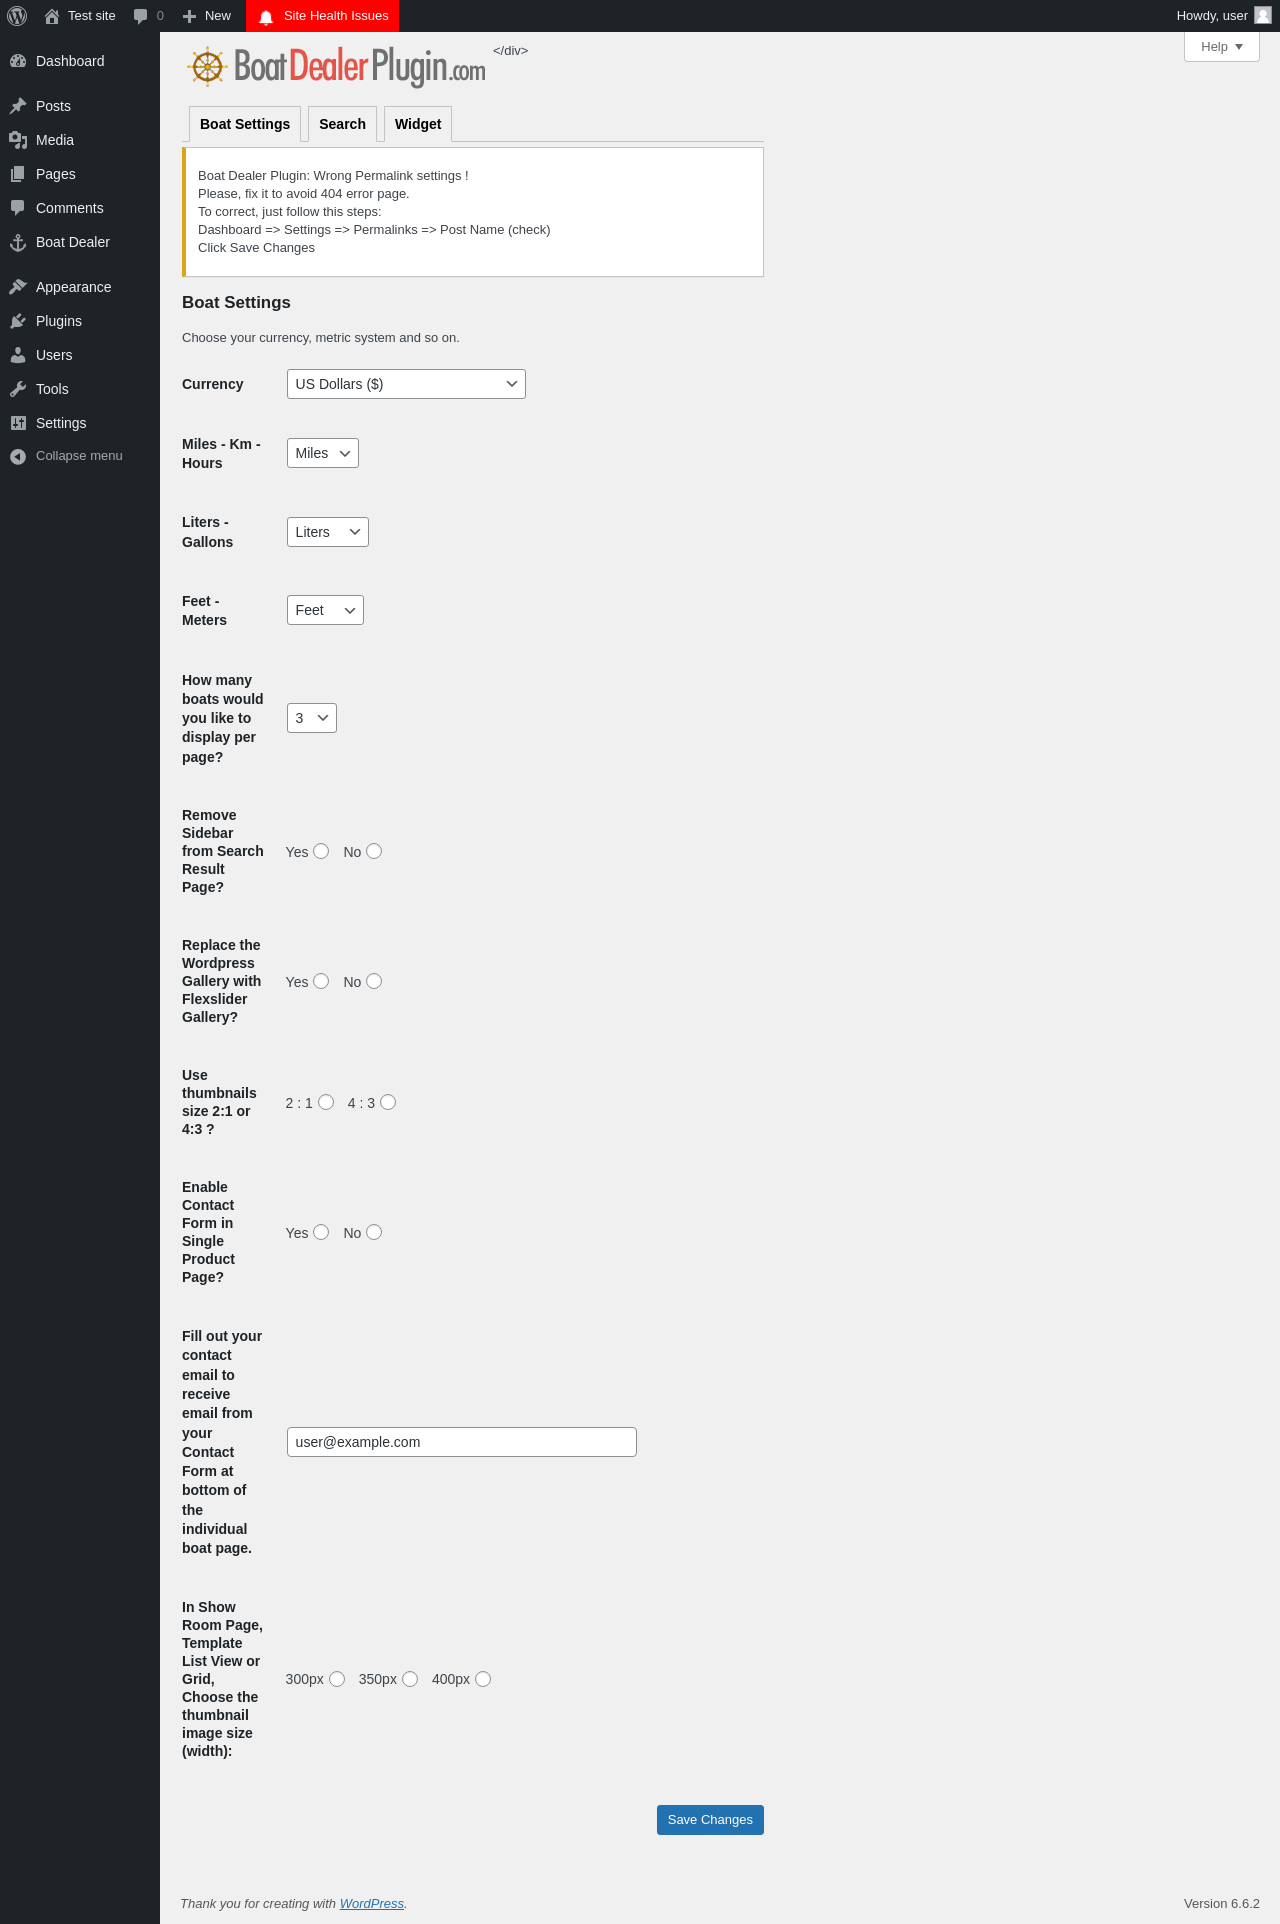Click the WordPress logo icon
Image resolution: width=1280 pixels, height=1924 pixels.
click(17, 16)
